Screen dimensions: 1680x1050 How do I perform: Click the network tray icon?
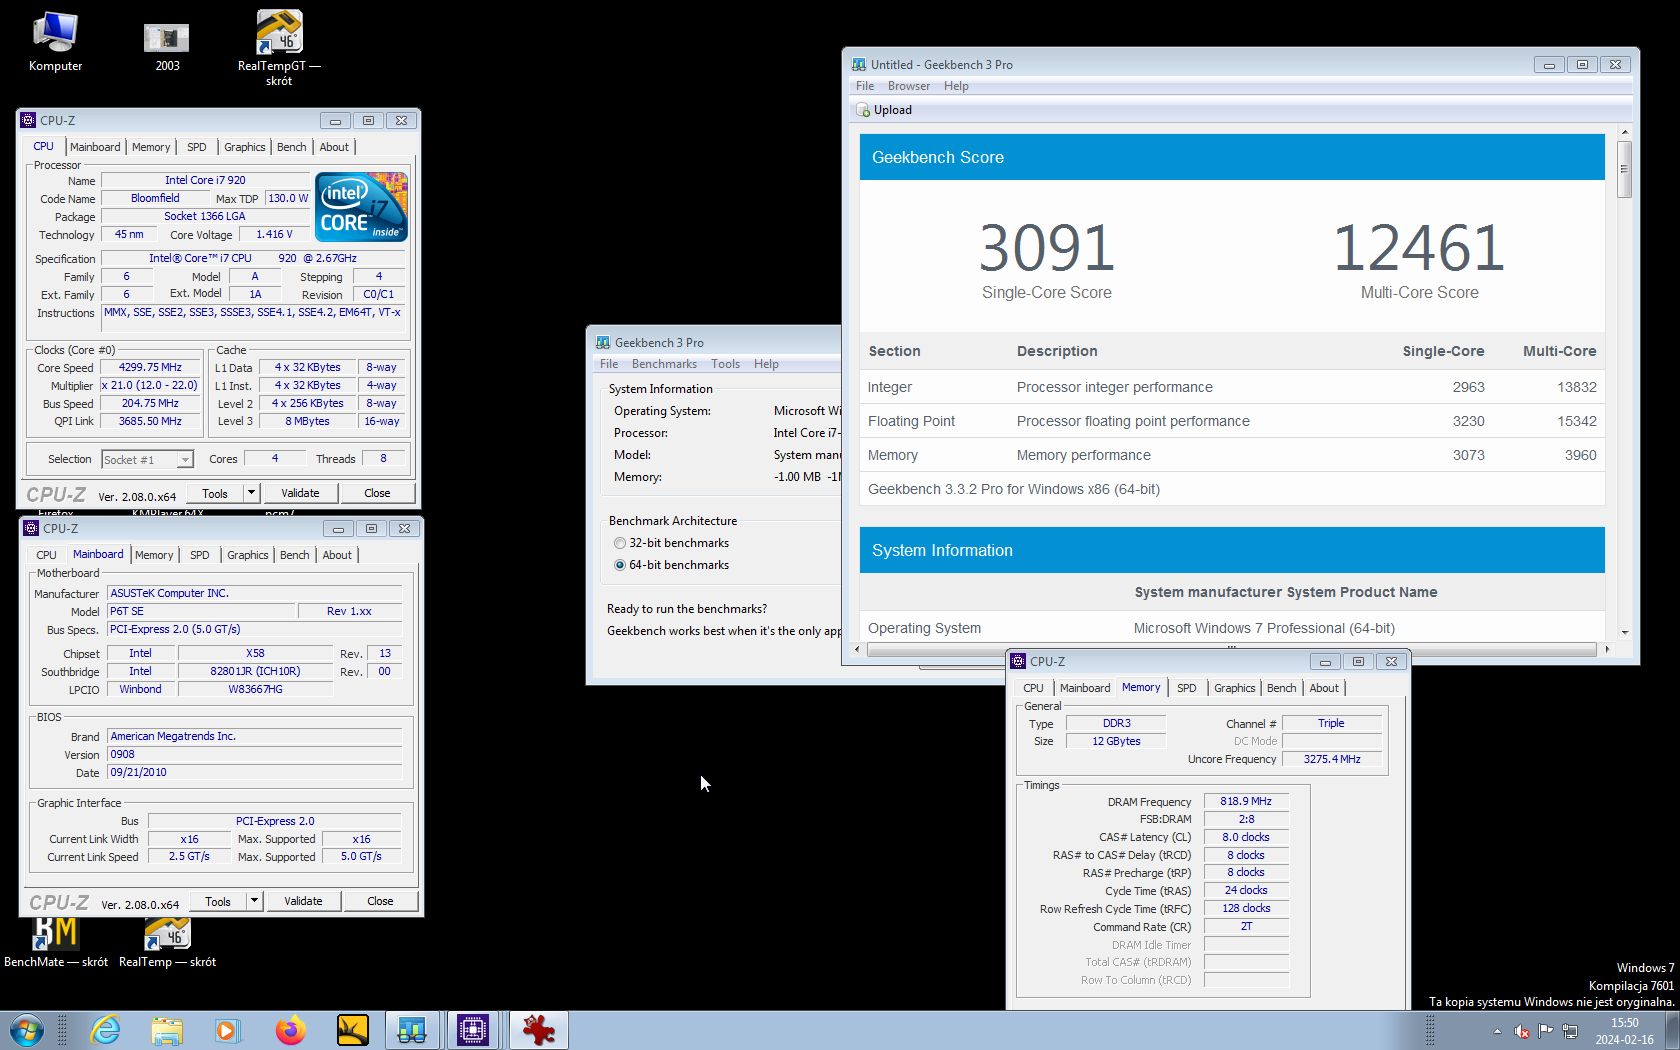(x=1570, y=1031)
